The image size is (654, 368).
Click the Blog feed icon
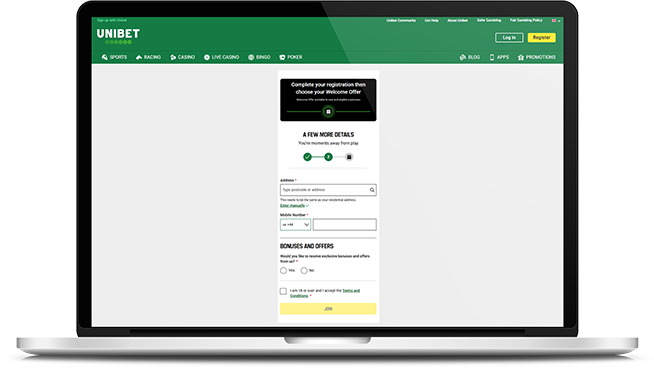coord(463,57)
